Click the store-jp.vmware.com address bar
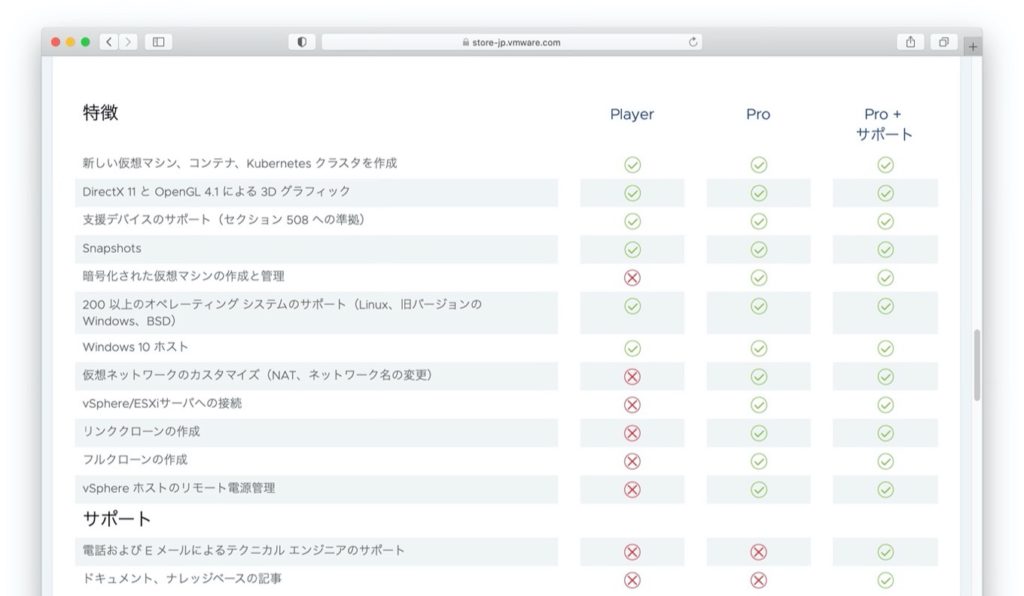 pos(510,42)
